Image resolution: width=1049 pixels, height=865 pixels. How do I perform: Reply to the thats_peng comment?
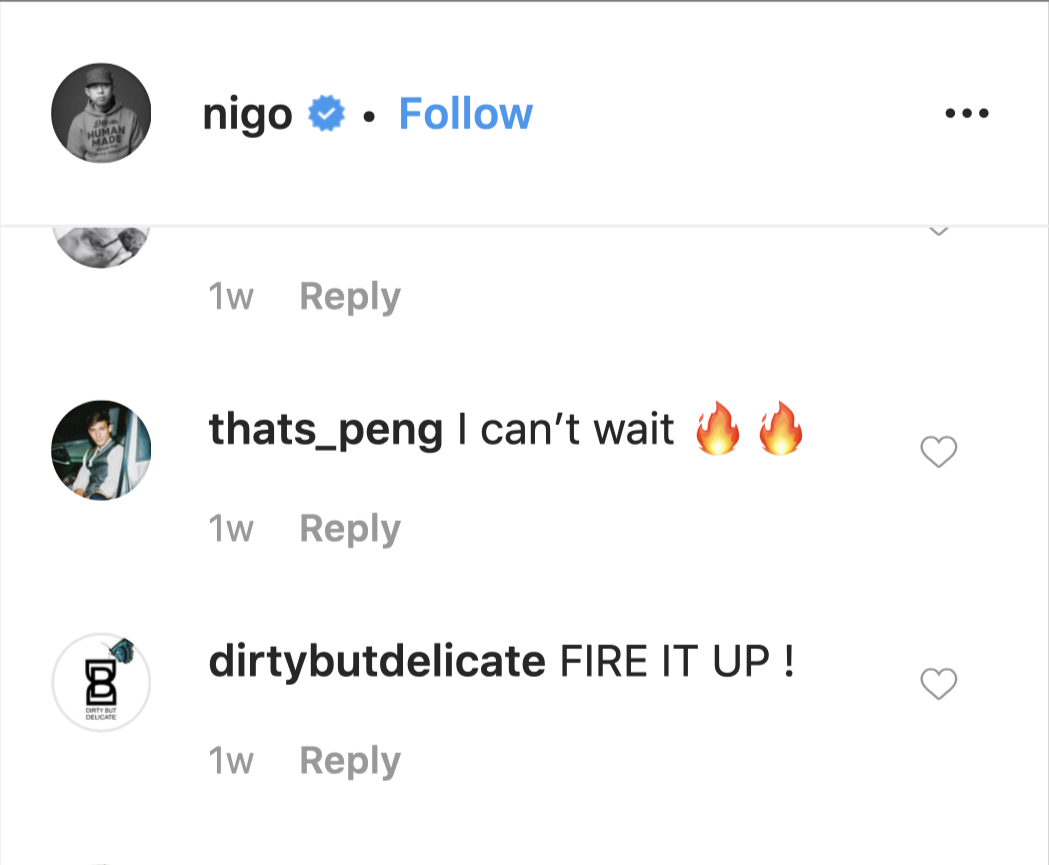350,529
